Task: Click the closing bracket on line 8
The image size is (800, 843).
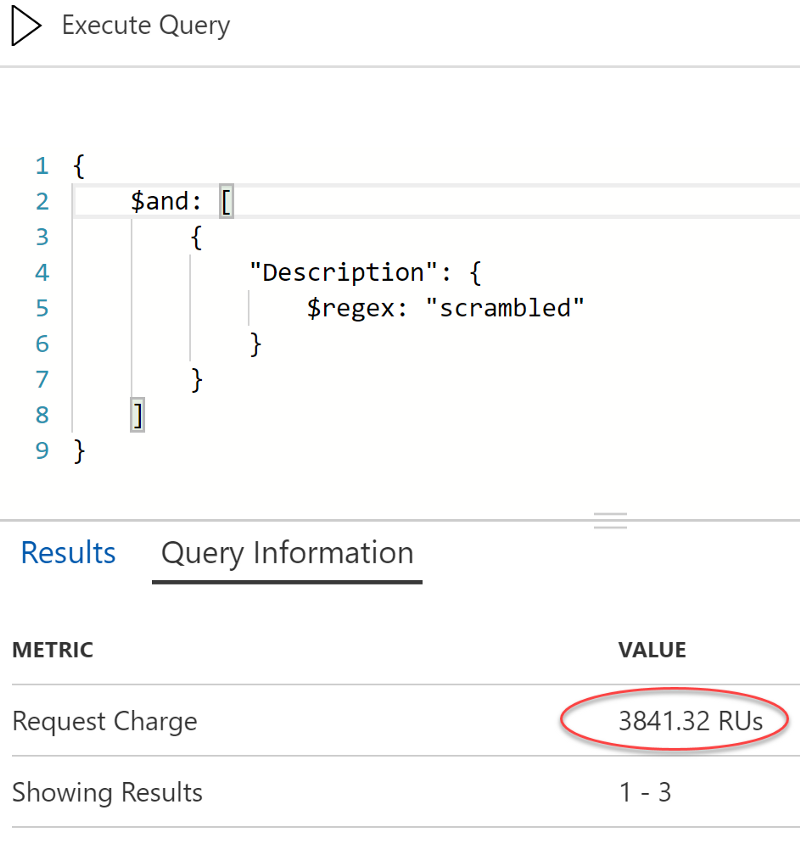Action: [x=136, y=414]
